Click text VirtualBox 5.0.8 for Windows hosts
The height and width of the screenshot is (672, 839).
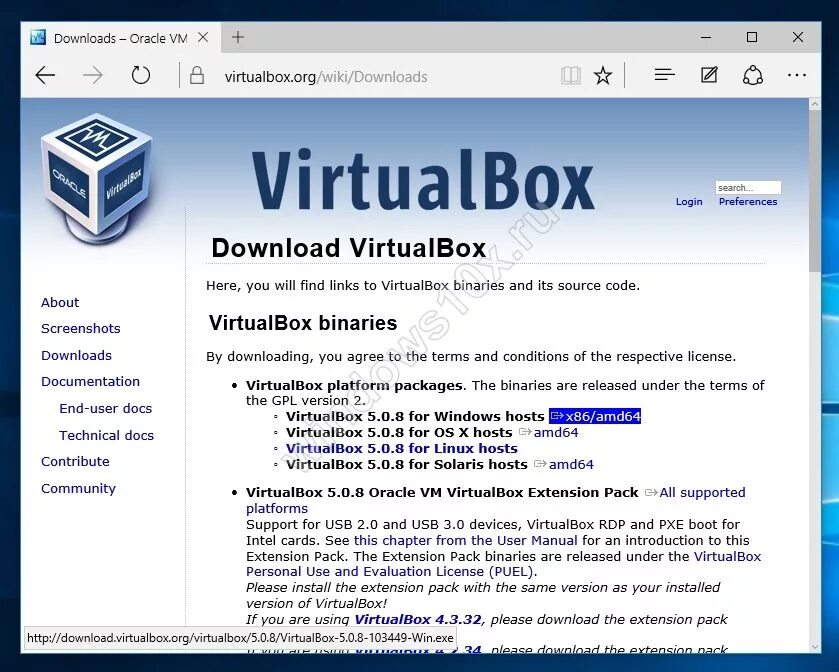pos(415,416)
